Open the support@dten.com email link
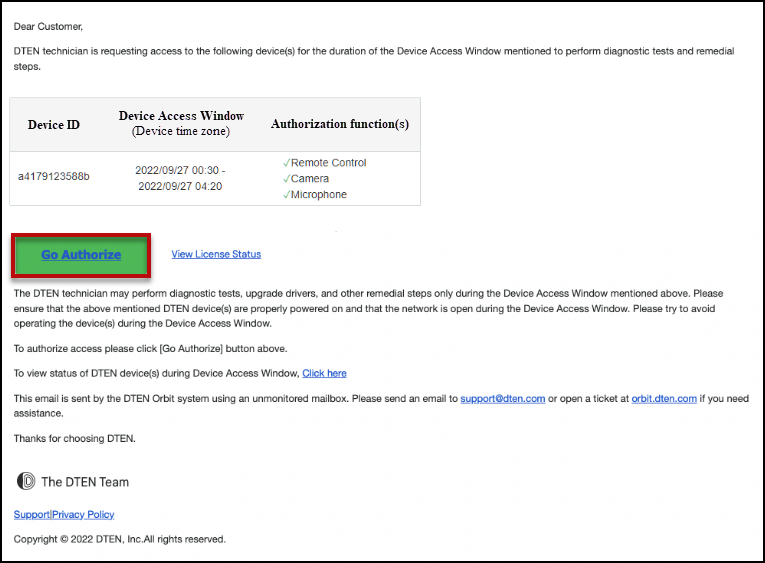 [503, 399]
